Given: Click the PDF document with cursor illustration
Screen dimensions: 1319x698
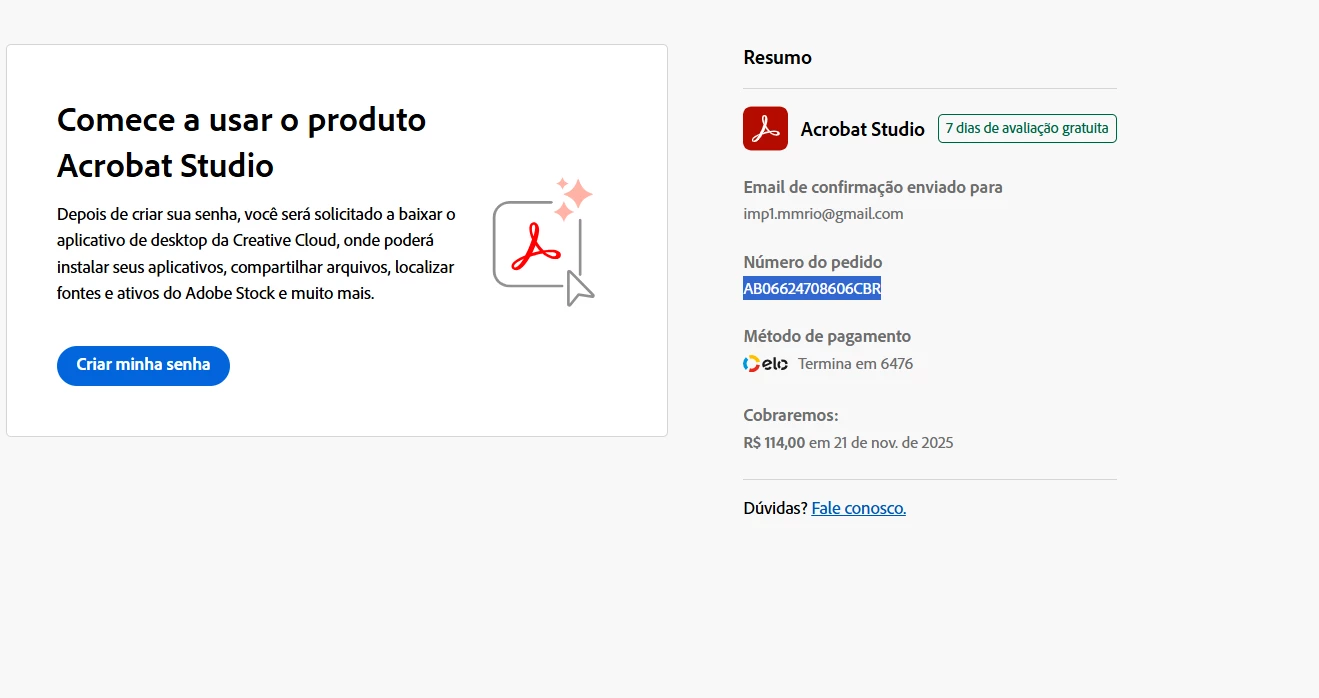Looking at the screenshot, I should (x=543, y=243).
